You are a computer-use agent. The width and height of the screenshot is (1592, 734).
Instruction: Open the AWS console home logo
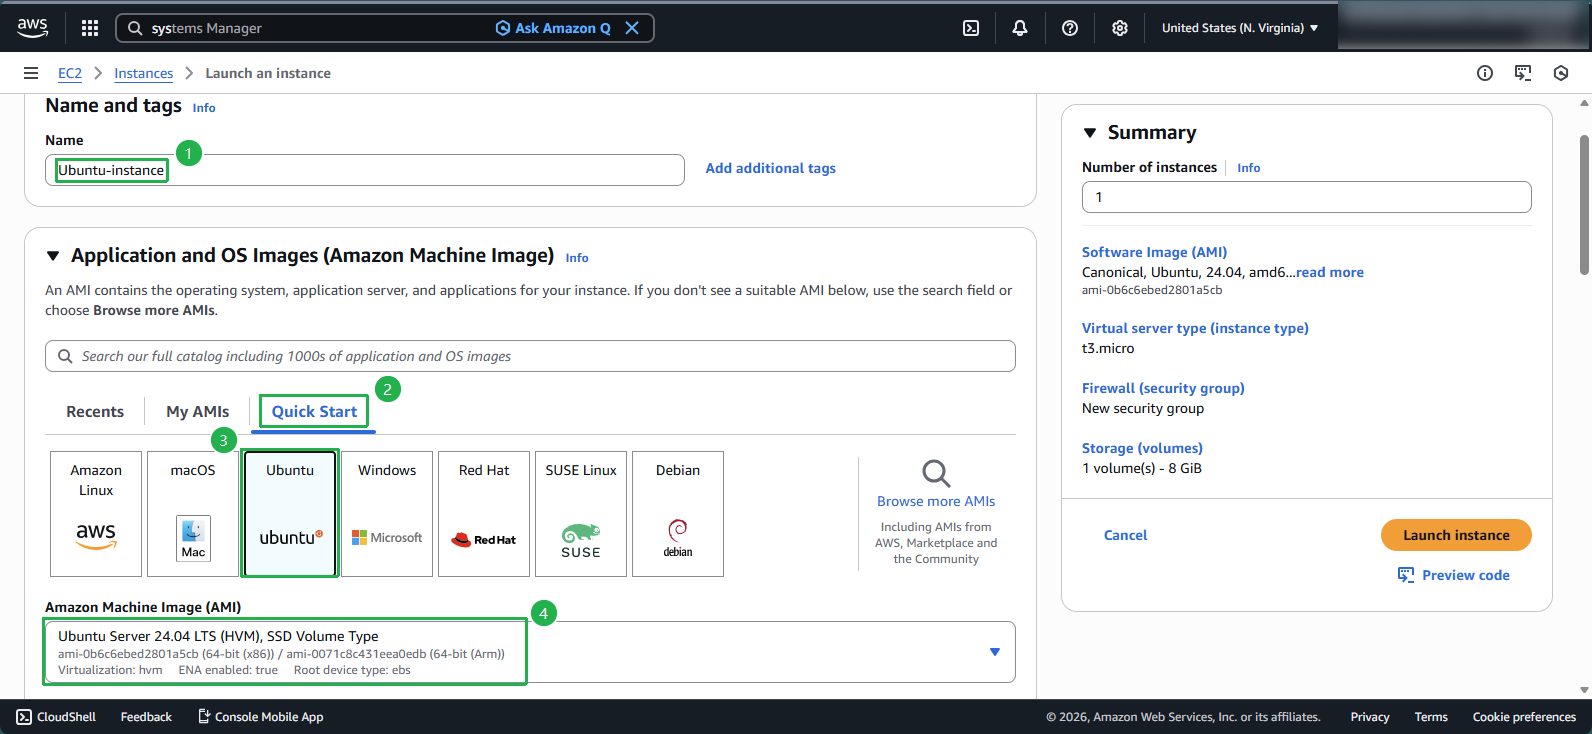pos(33,28)
